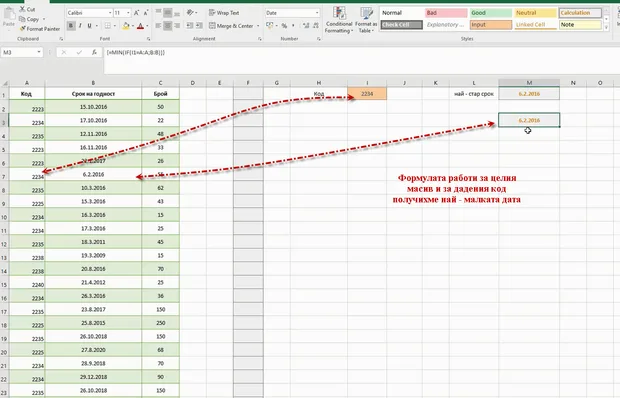Expand the cell Styles gallery
The width and height of the screenshot is (620, 398).
click(x=606, y=28)
